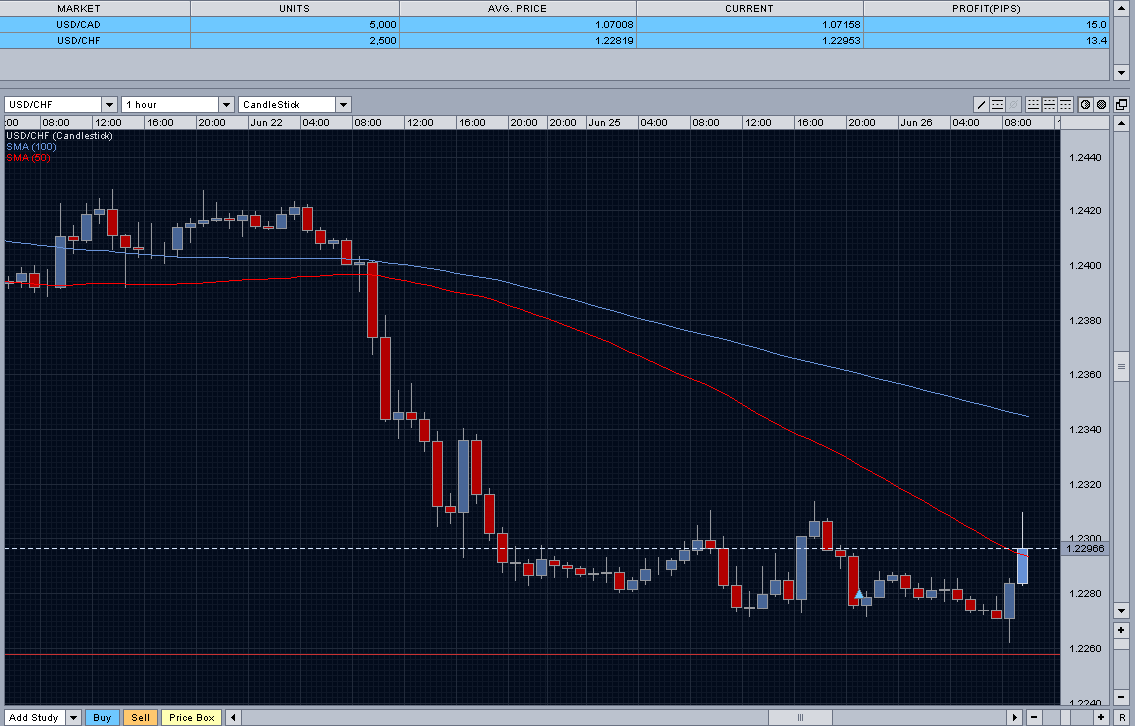Detach chart with the pop-out window icon
Viewport: 1135px width, 726px height.
pos(1121,104)
